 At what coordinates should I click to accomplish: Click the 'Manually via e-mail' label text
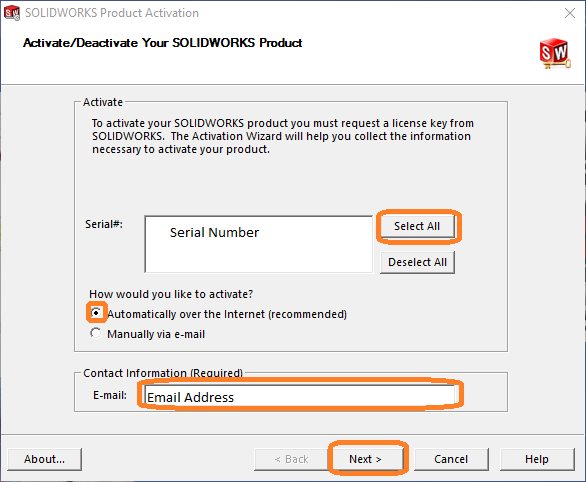coord(156,334)
